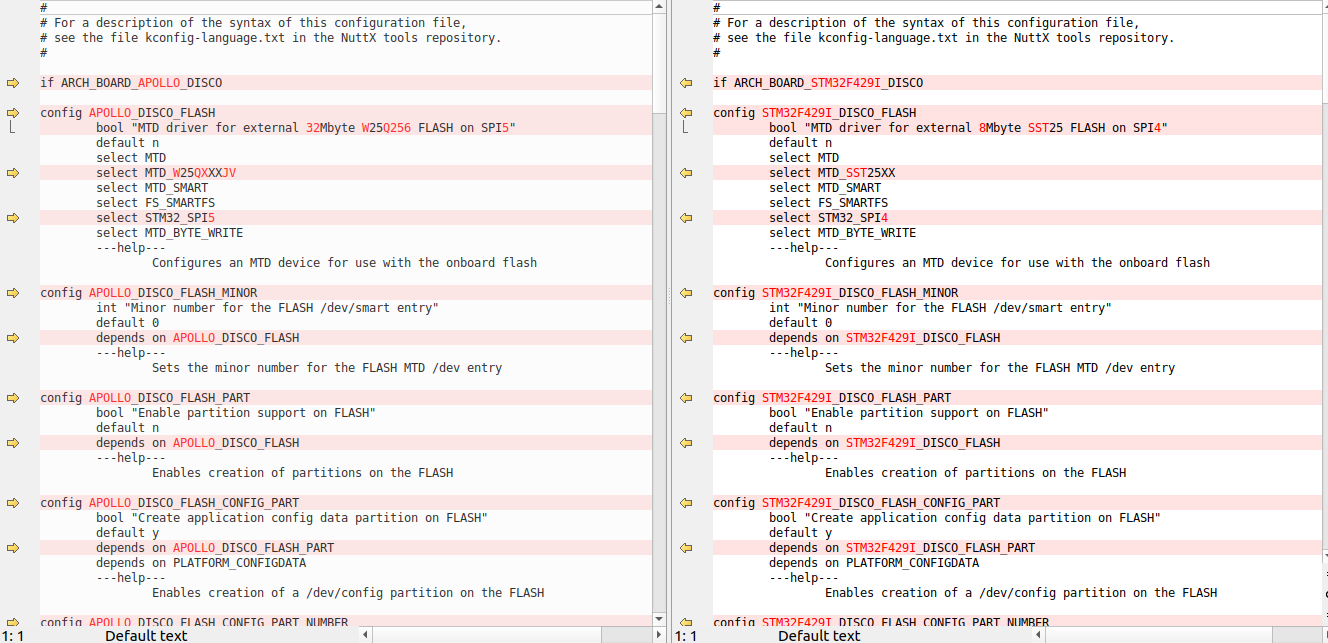Click right arrow beside 'select STM32_SPI4'
This screenshot has width=1328, height=643.
pyautogui.click(x=686, y=218)
